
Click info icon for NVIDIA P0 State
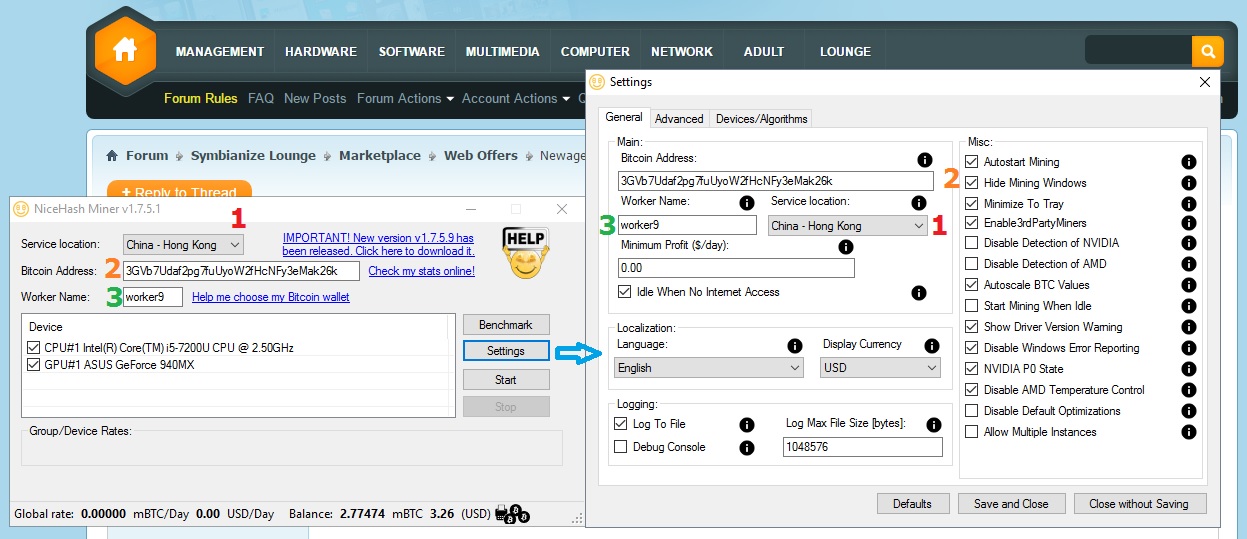pos(1189,370)
